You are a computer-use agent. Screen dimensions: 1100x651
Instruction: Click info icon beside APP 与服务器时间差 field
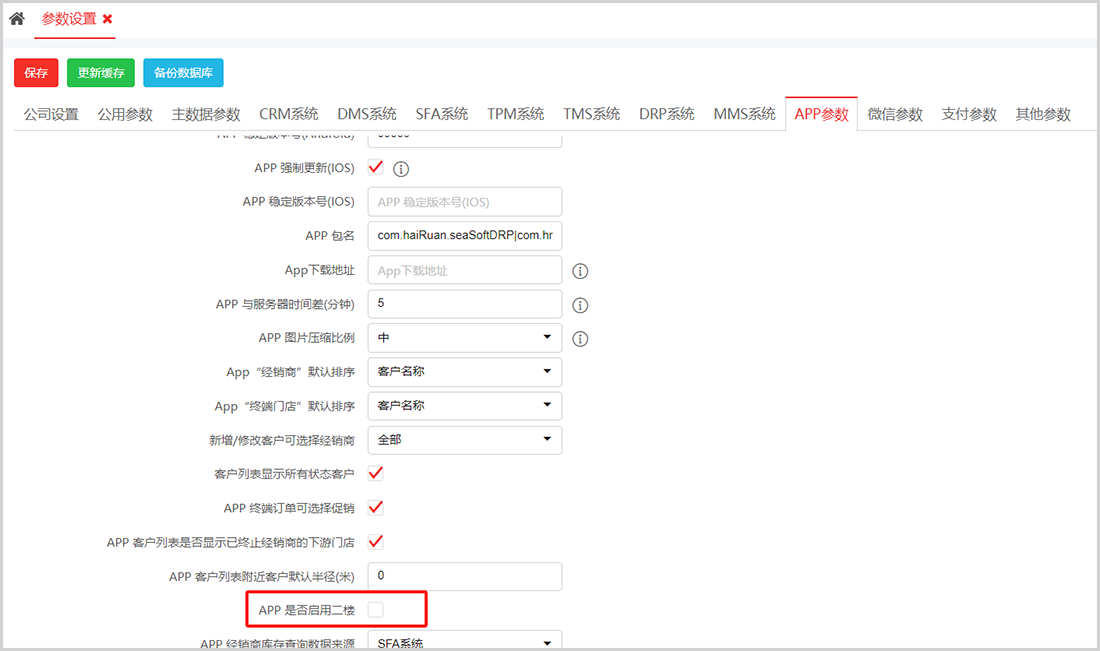pyautogui.click(x=580, y=305)
